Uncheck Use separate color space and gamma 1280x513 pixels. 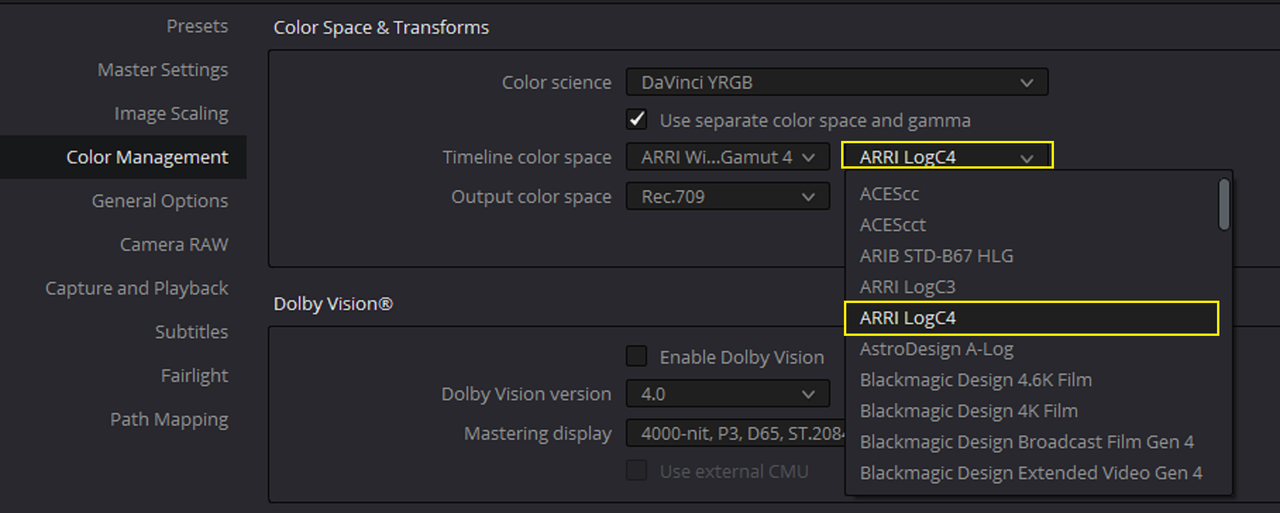tap(636, 120)
